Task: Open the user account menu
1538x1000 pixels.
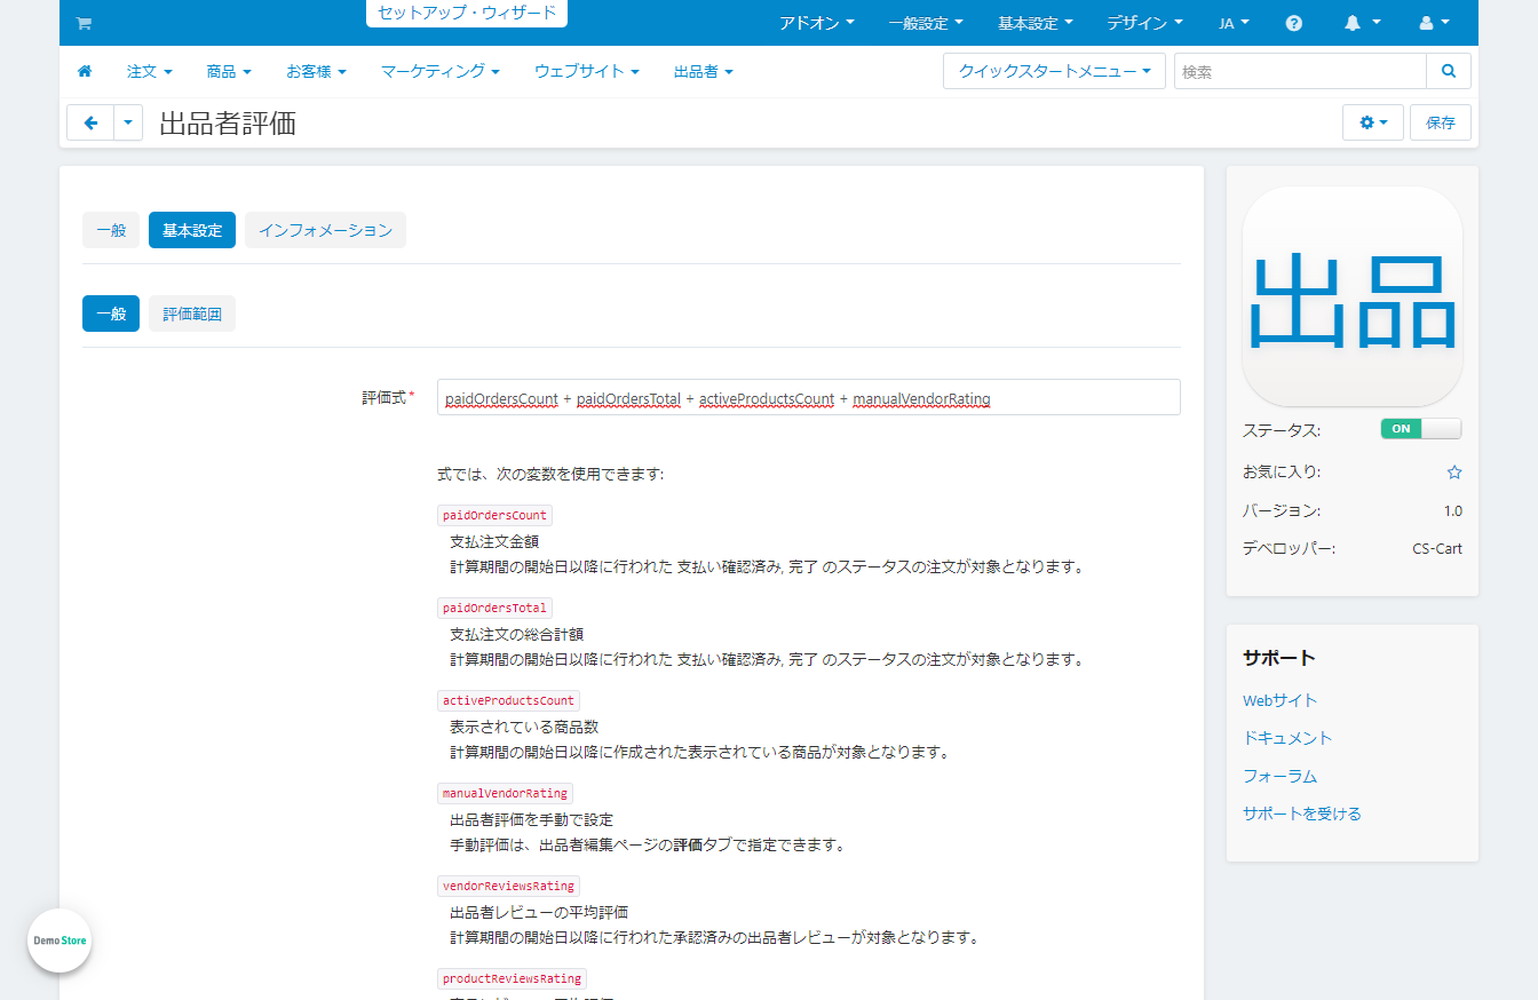Action: tap(1434, 23)
